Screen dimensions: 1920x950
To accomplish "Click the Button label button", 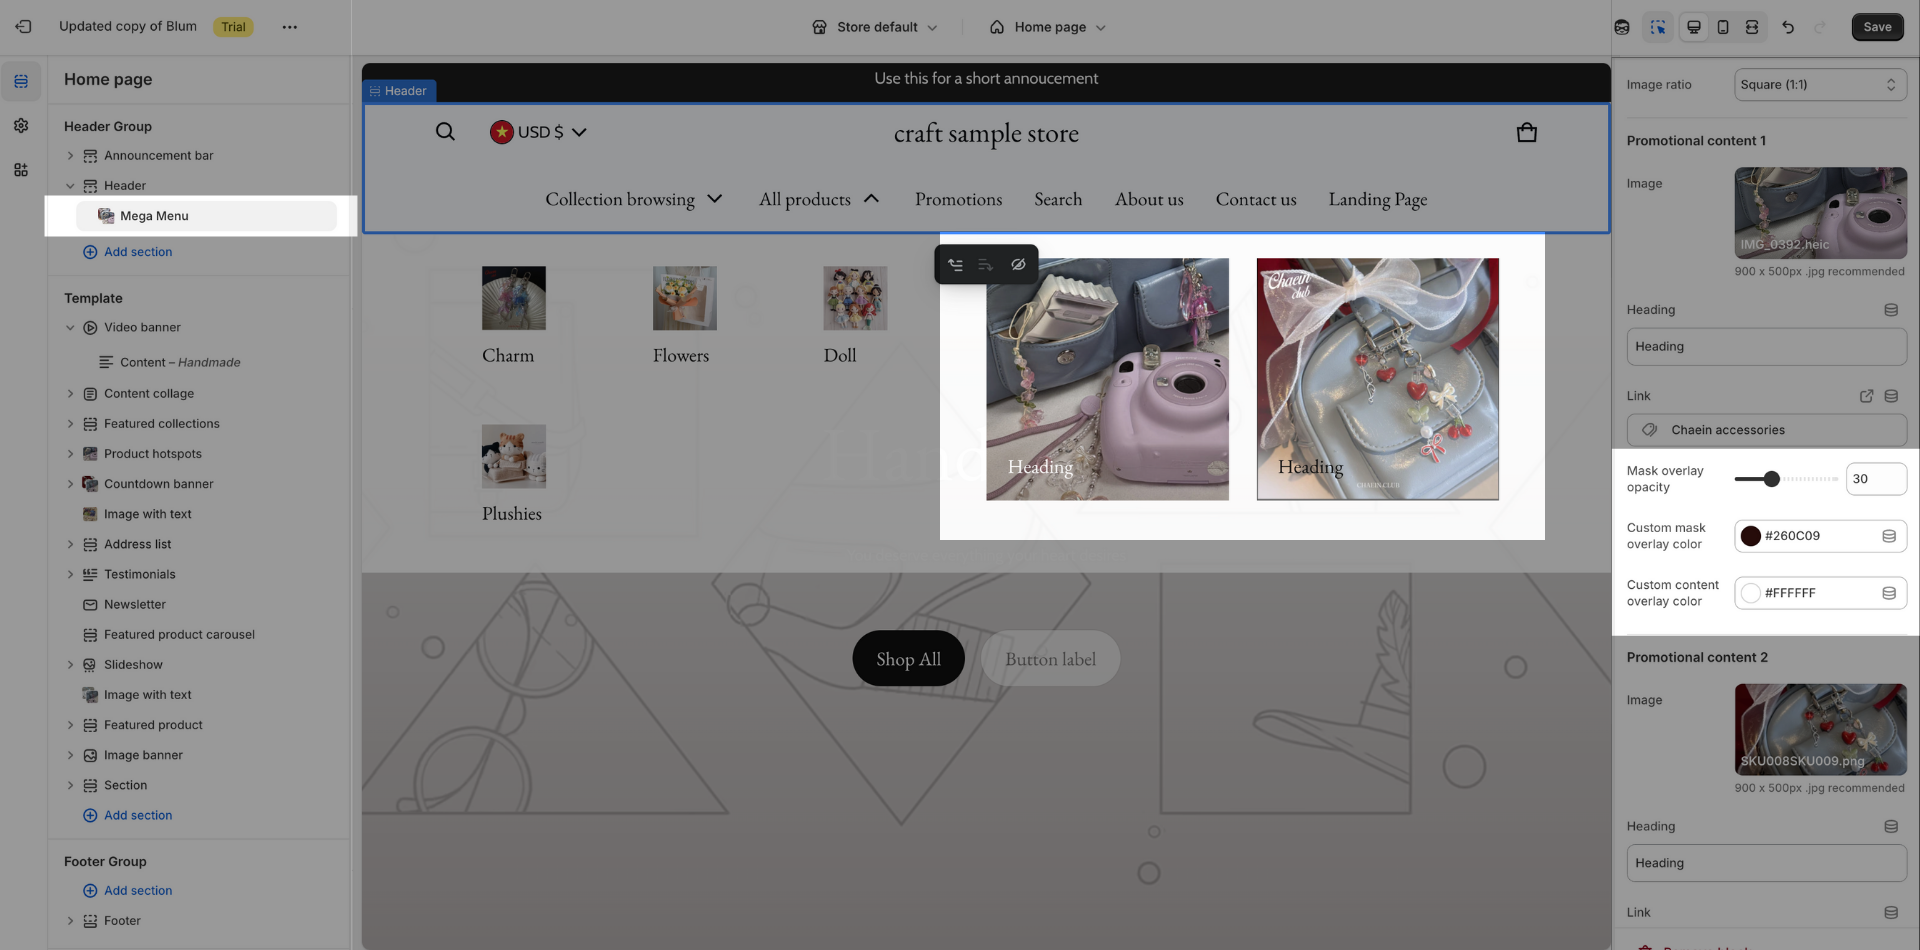I will coord(1050,659).
